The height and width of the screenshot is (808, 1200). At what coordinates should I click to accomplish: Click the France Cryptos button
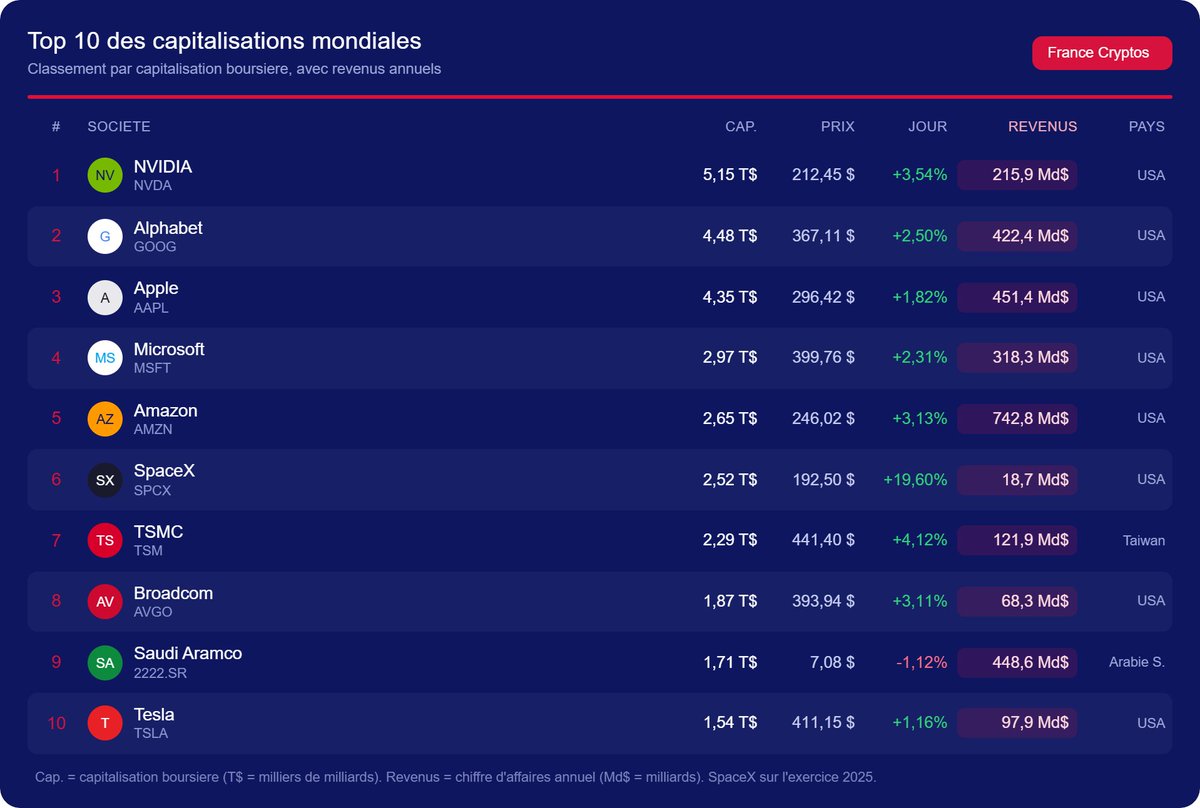pyautogui.click(x=1101, y=52)
